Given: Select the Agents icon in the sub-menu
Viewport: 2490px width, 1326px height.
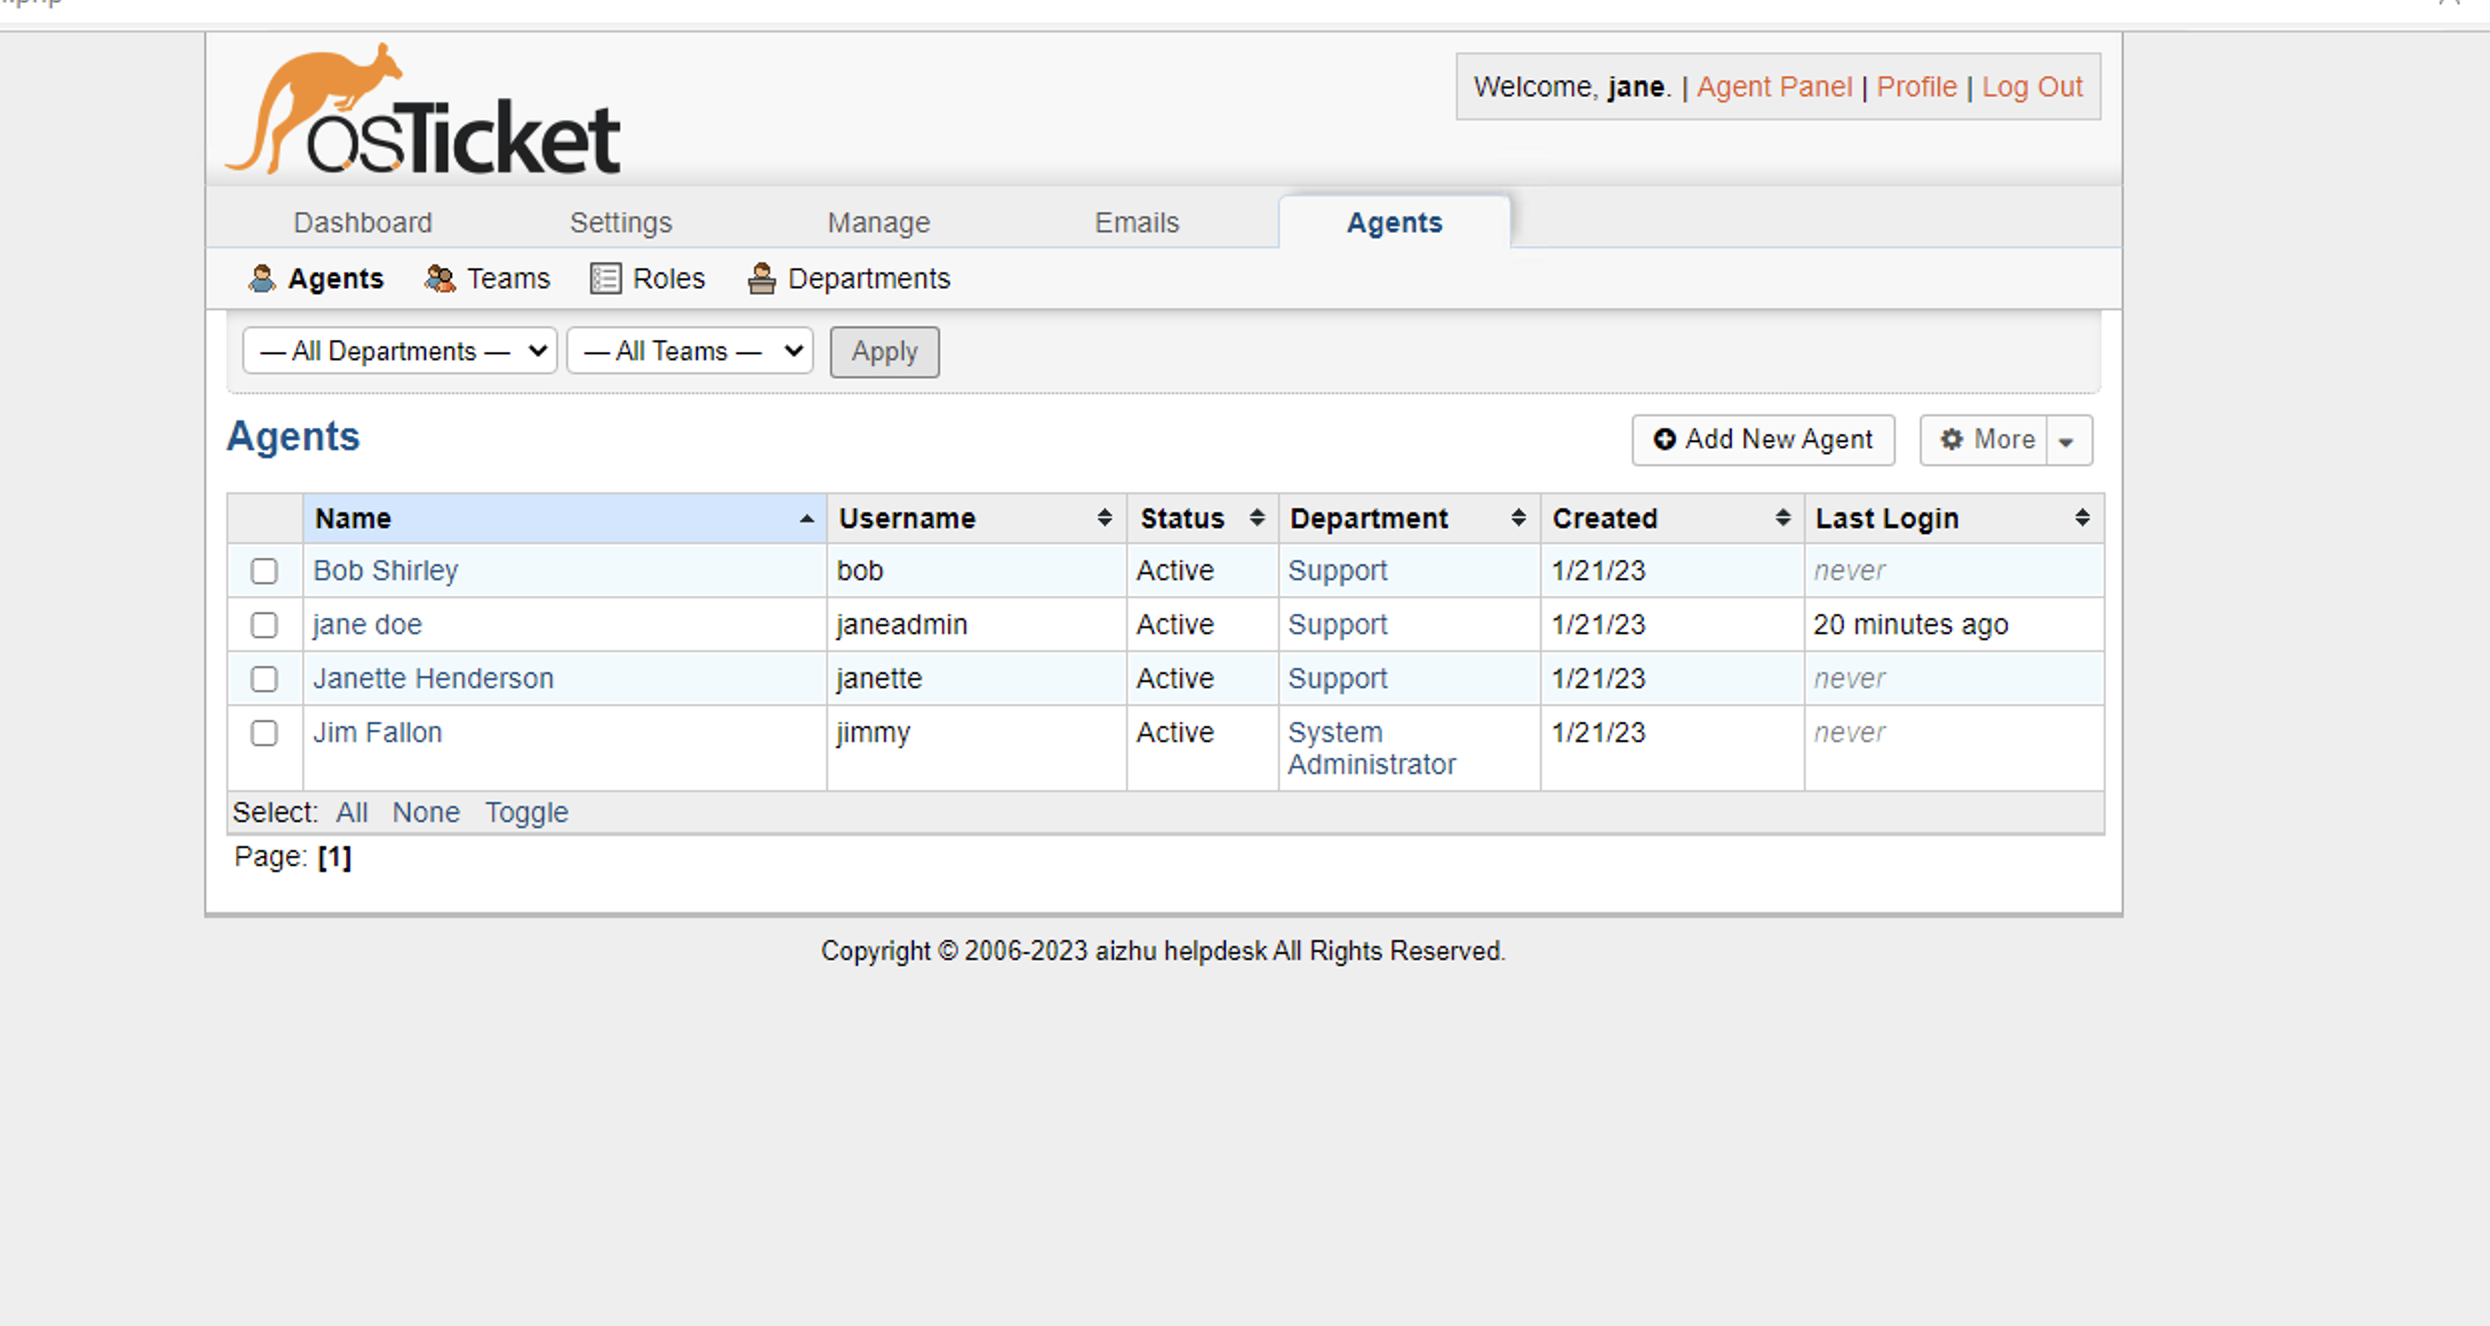Looking at the screenshot, I should [263, 278].
